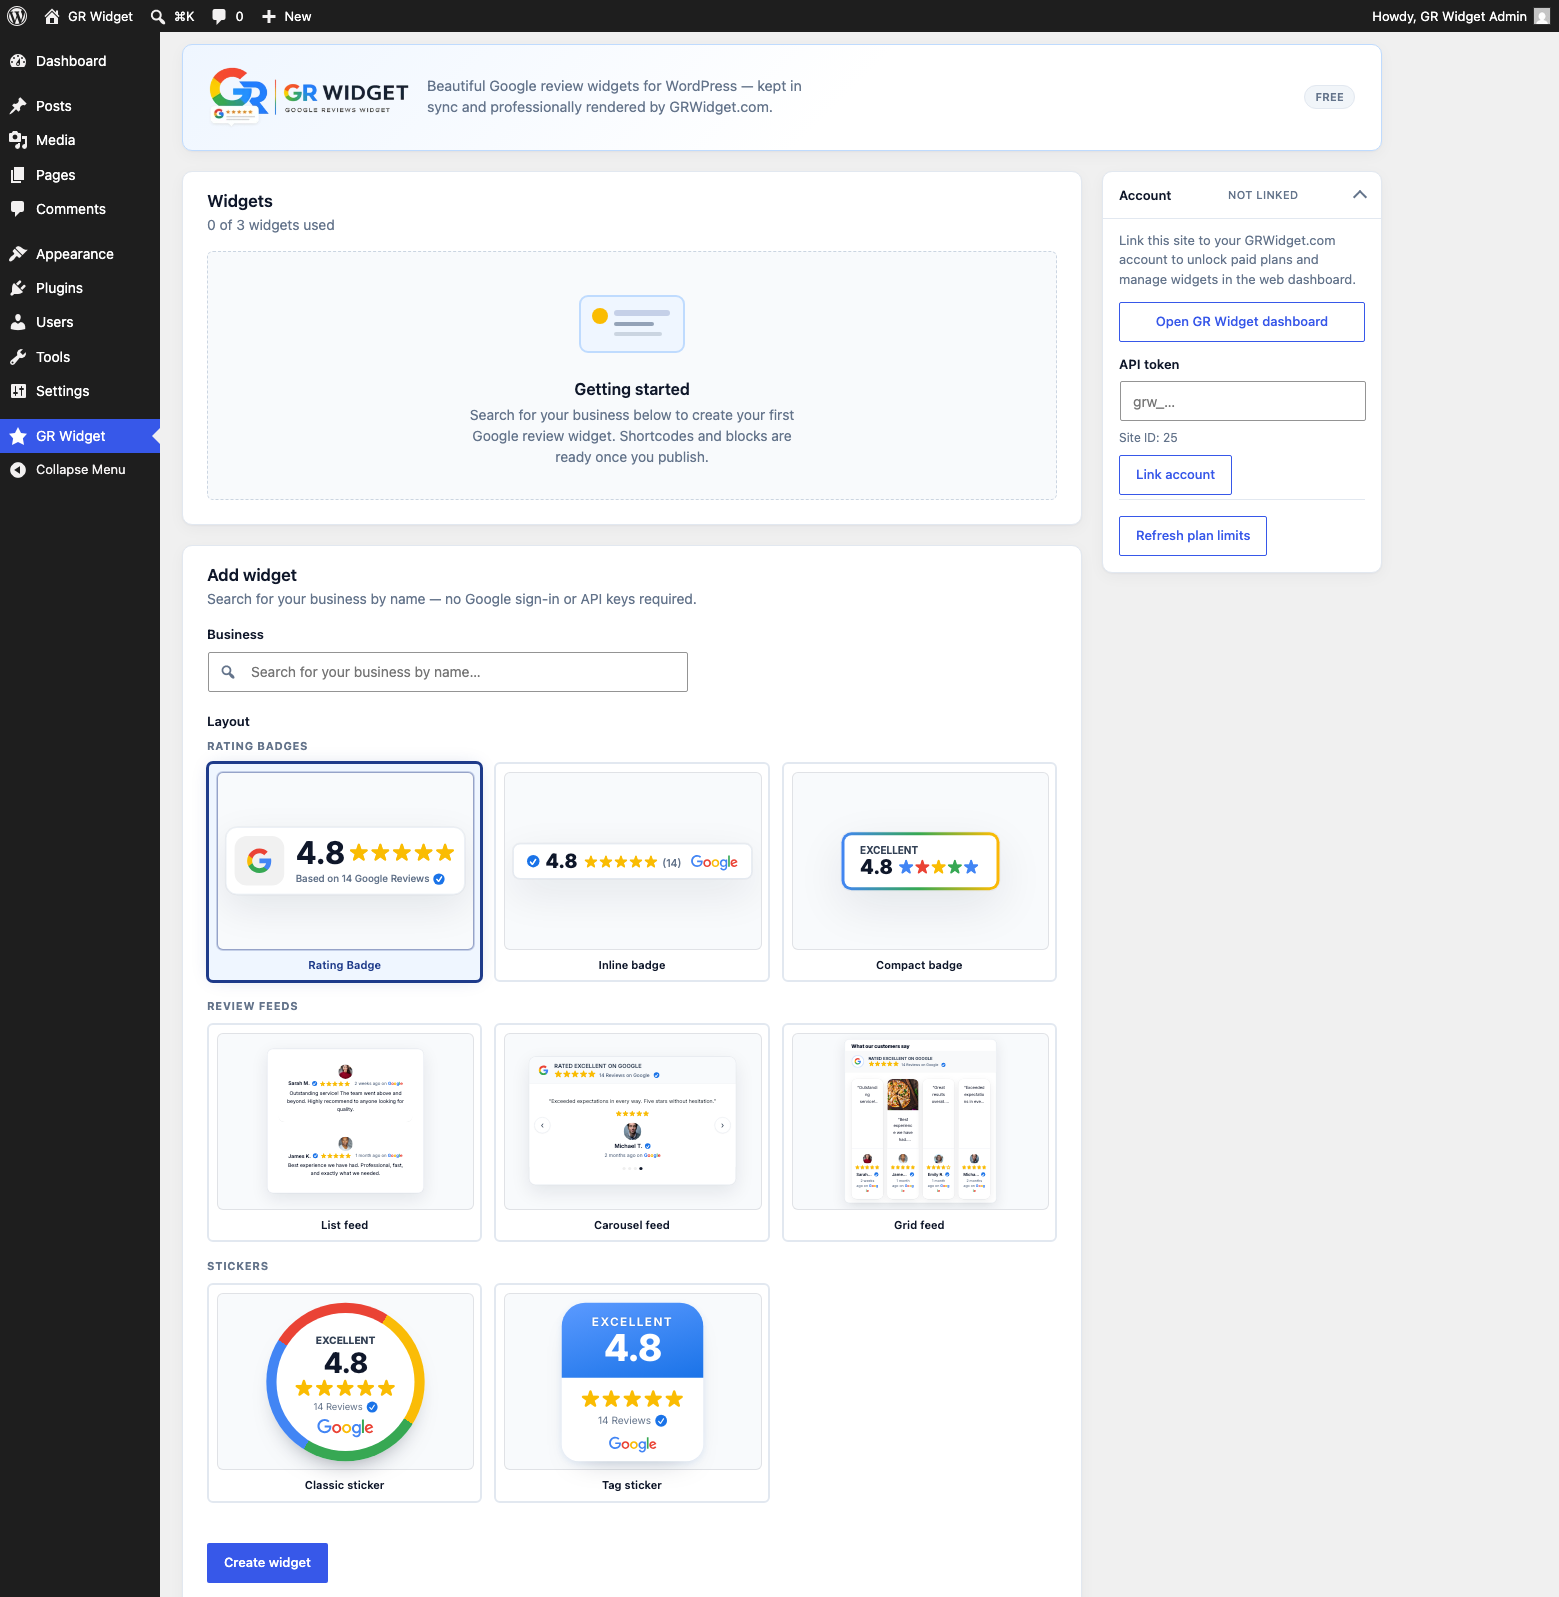1559x1597 pixels.
Task: Click the Getting started card illustration
Action: tap(632, 324)
